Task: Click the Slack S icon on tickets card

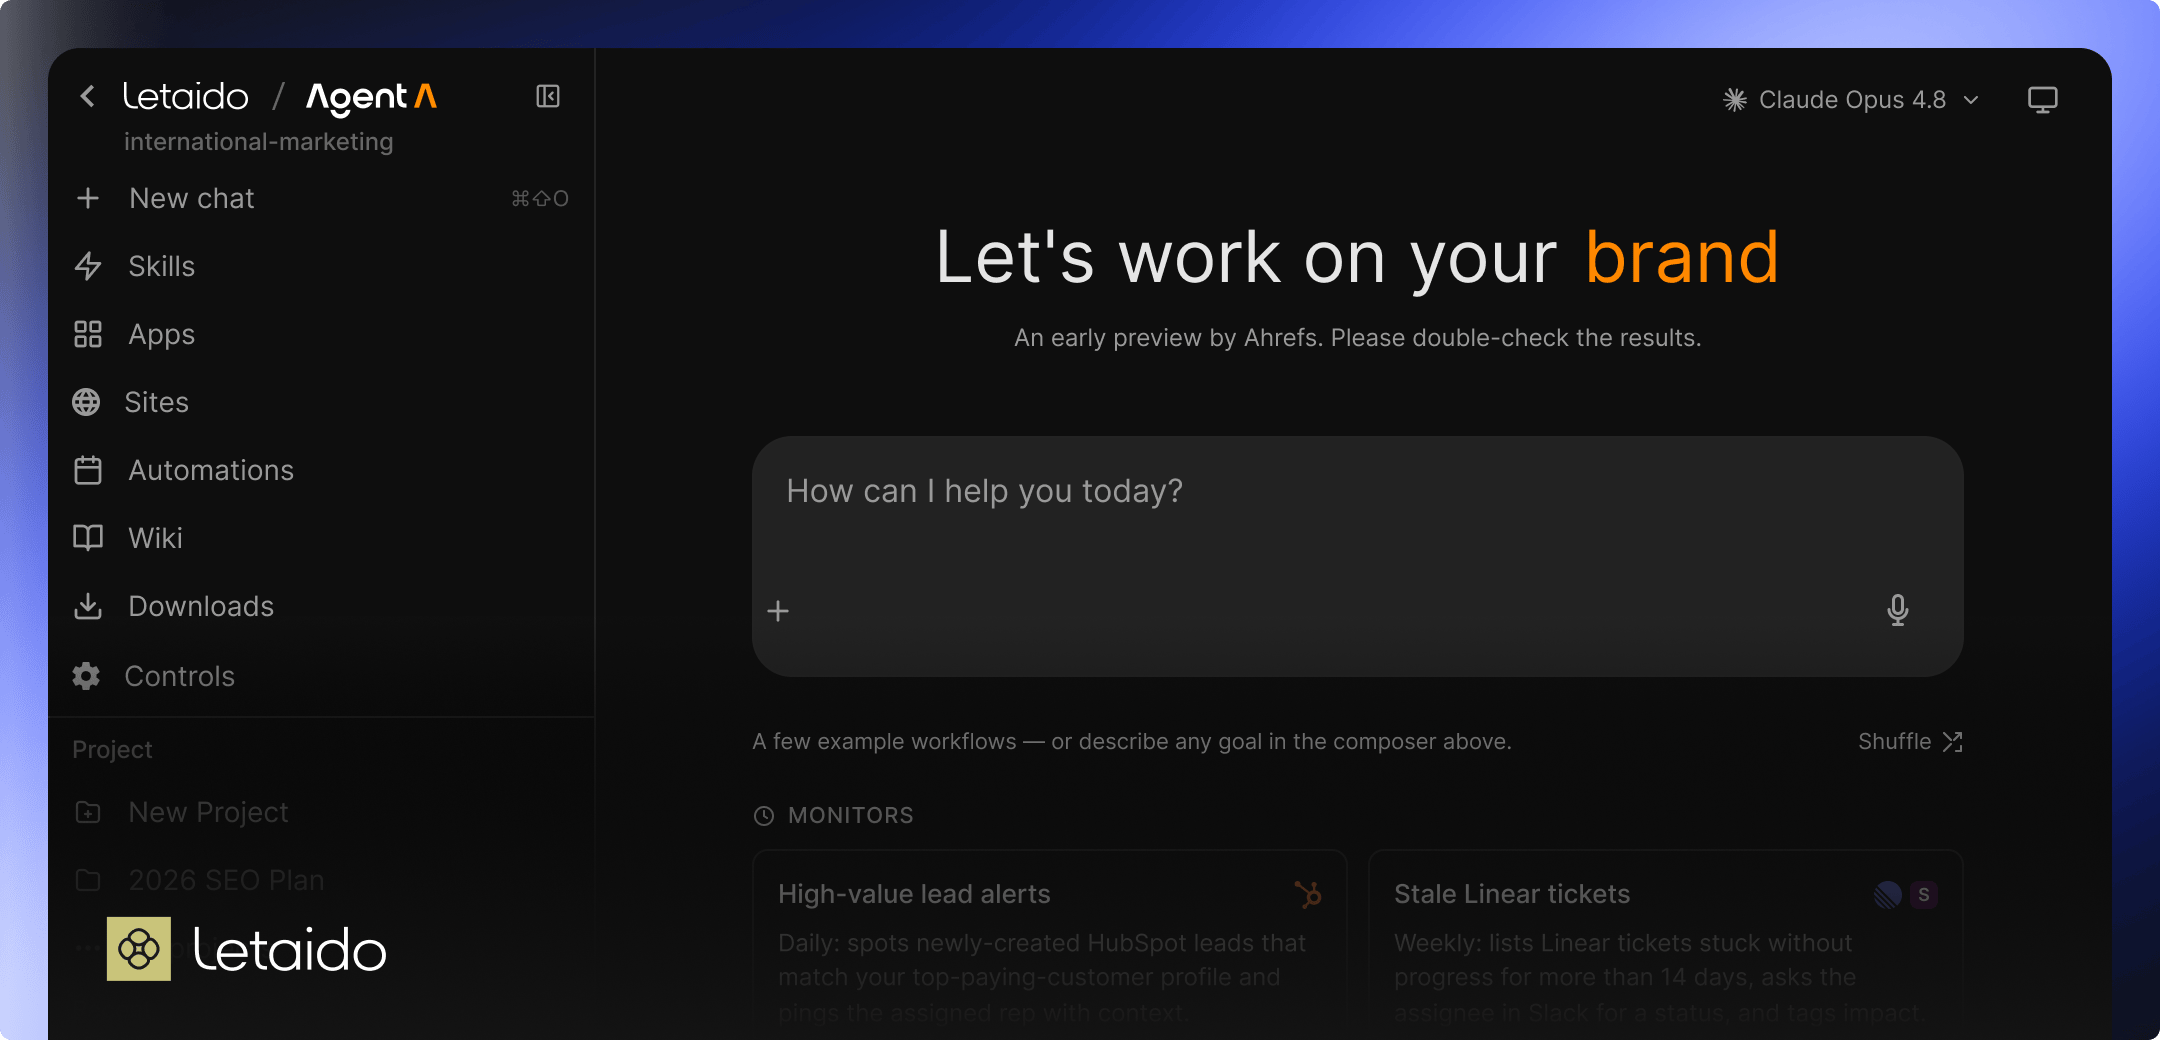Action: pyautogui.click(x=1923, y=894)
